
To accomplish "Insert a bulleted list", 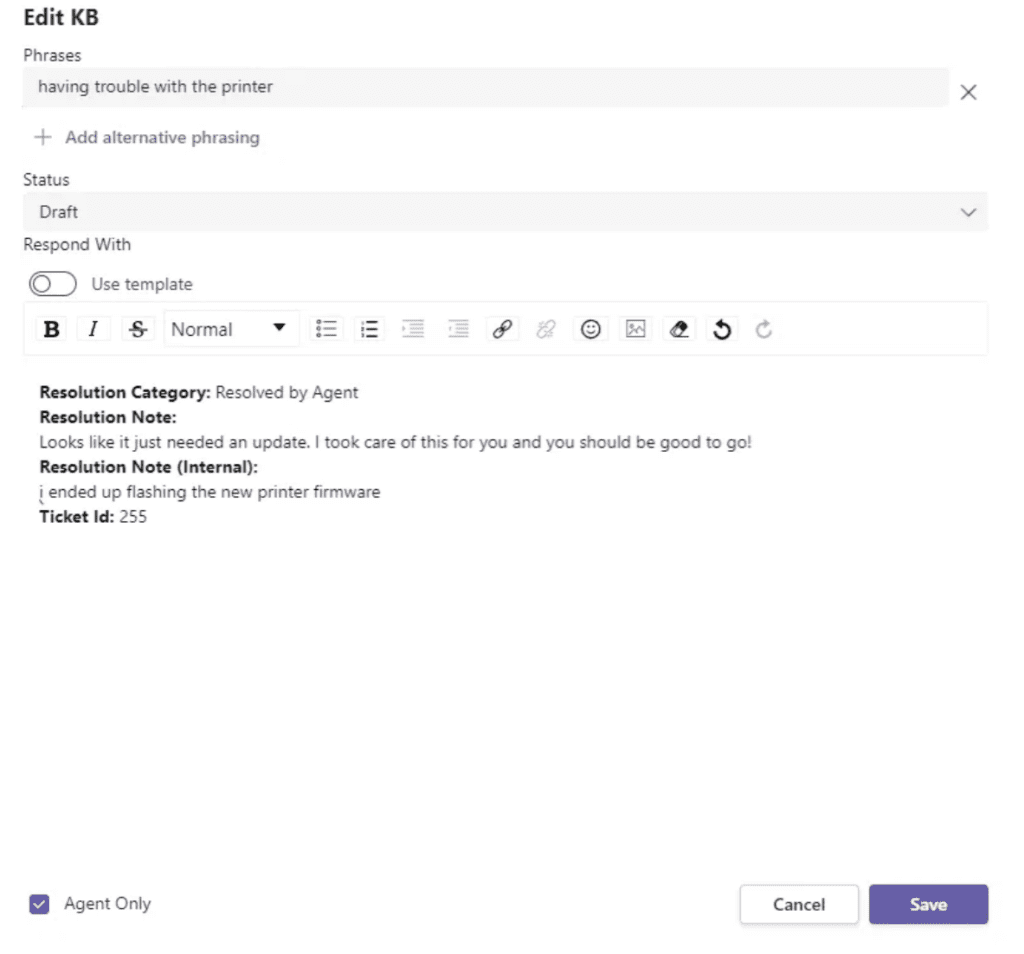I will [326, 329].
